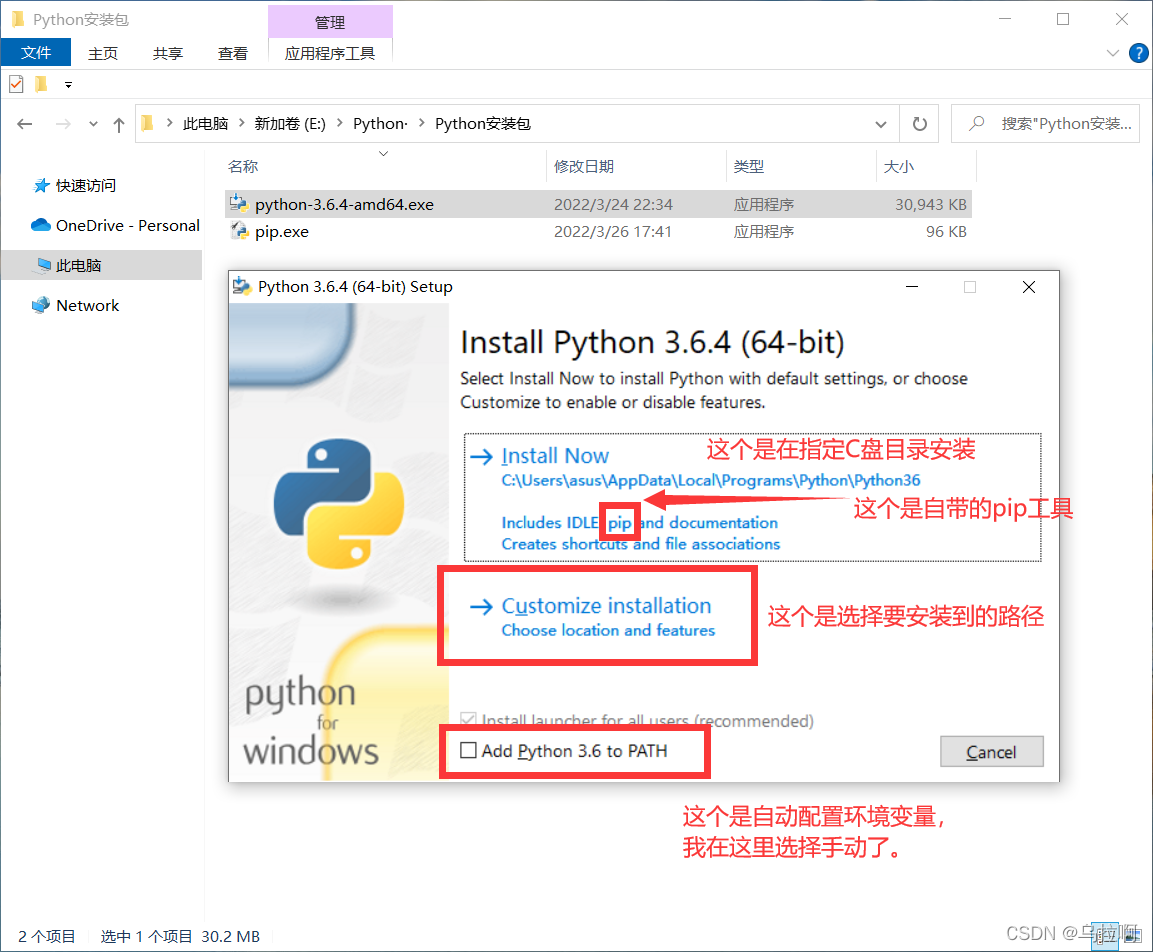Select the python-3.6.4-amd64.exe file
The height and width of the screenshot is (952, 1153).
(599, 204)
